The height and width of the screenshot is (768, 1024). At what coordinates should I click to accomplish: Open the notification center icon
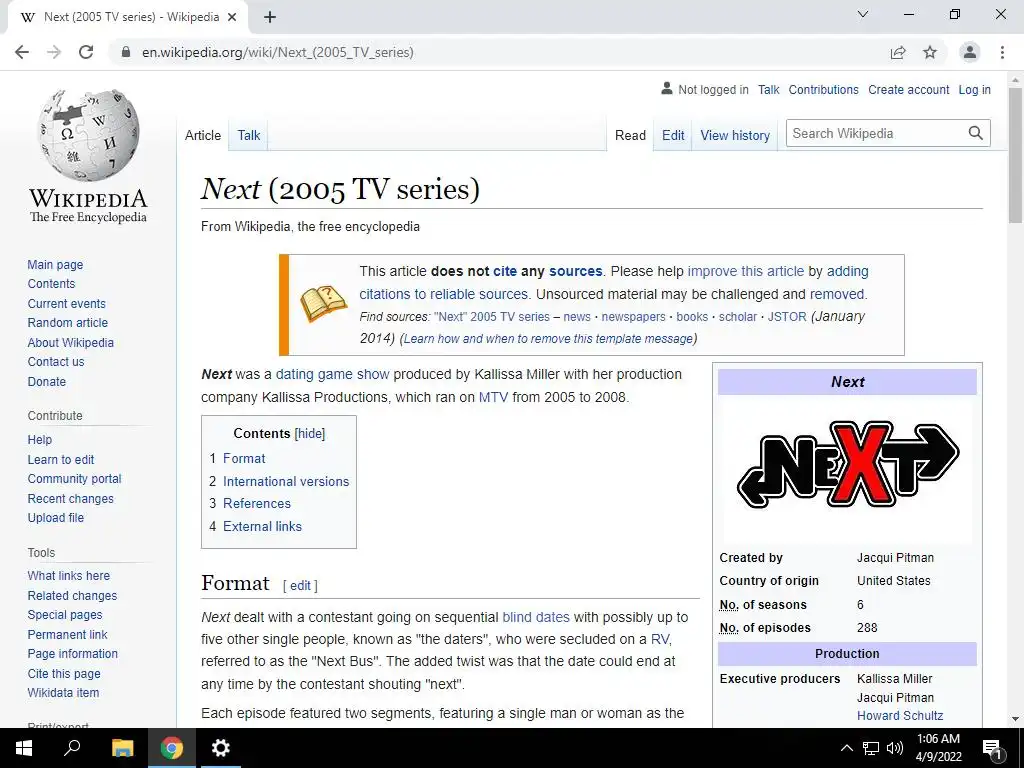tap(992, 748)
